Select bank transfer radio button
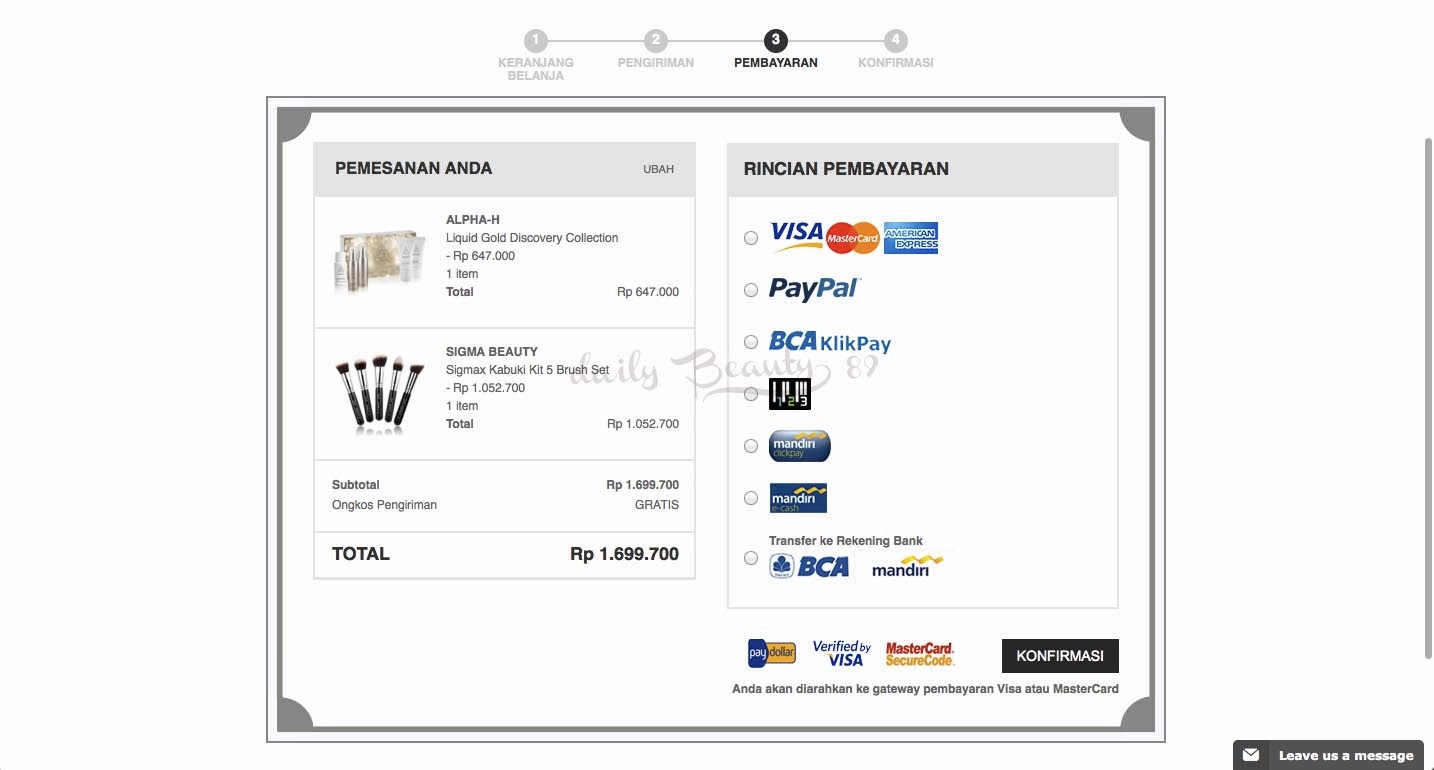This screenshot has height=770, width=1434. pos(751,558)
